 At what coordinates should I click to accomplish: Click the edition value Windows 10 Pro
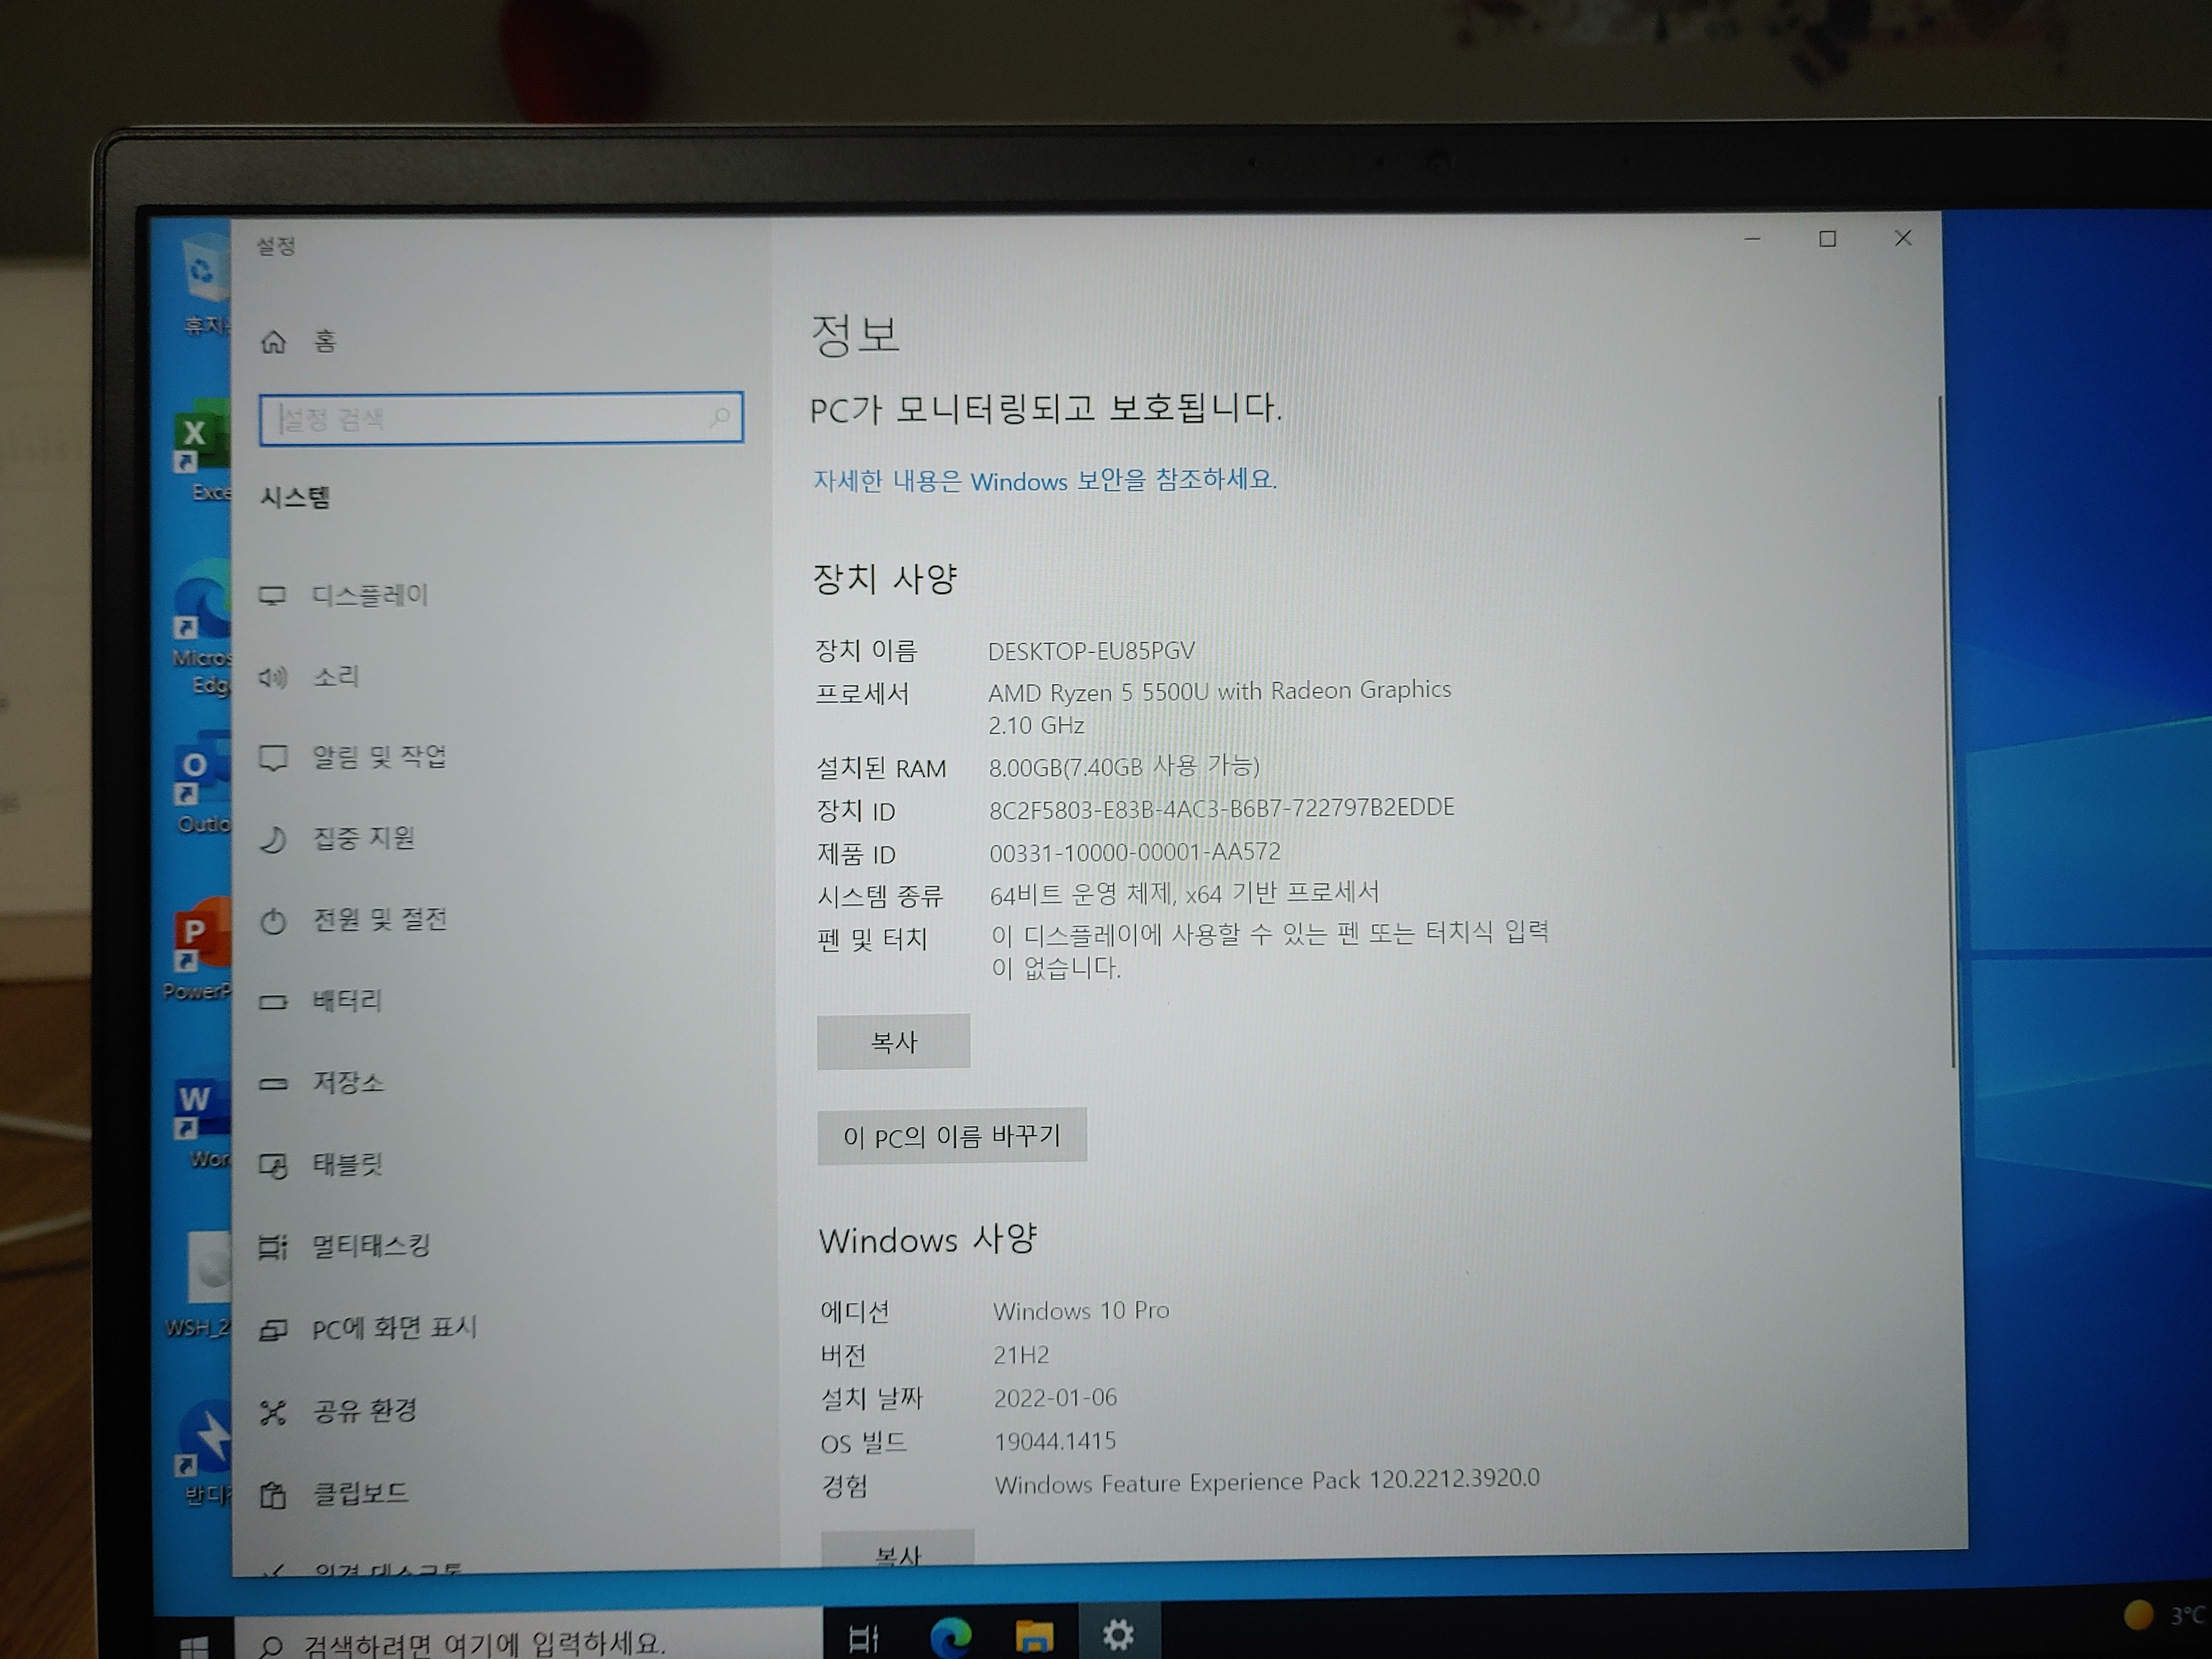click(x=1081, y=1311)
